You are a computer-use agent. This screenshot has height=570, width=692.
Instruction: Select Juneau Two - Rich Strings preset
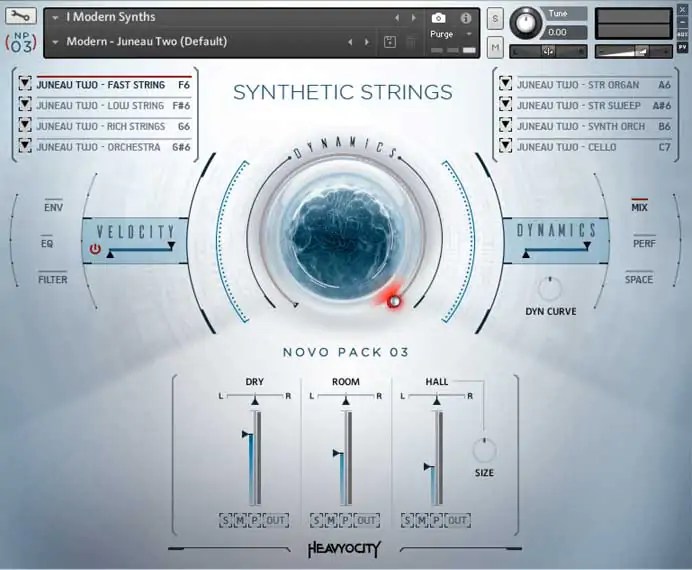pos(113,126)
